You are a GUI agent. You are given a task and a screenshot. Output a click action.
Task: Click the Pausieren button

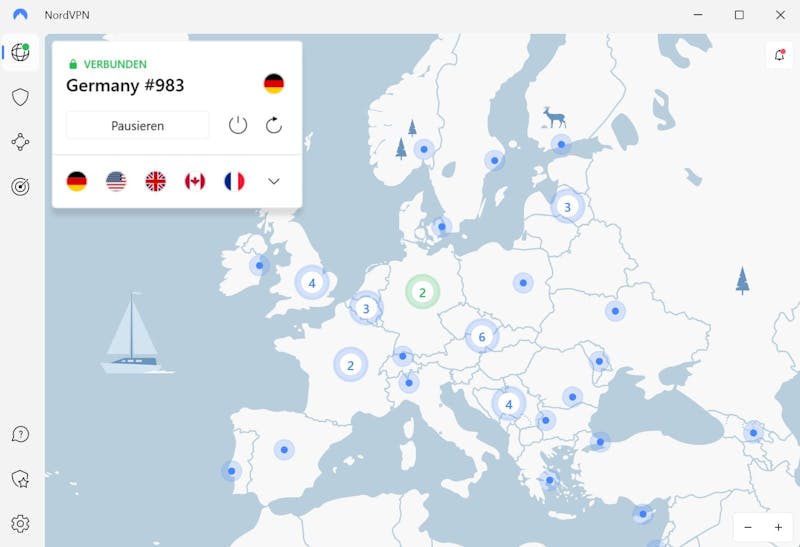point(137,126)
